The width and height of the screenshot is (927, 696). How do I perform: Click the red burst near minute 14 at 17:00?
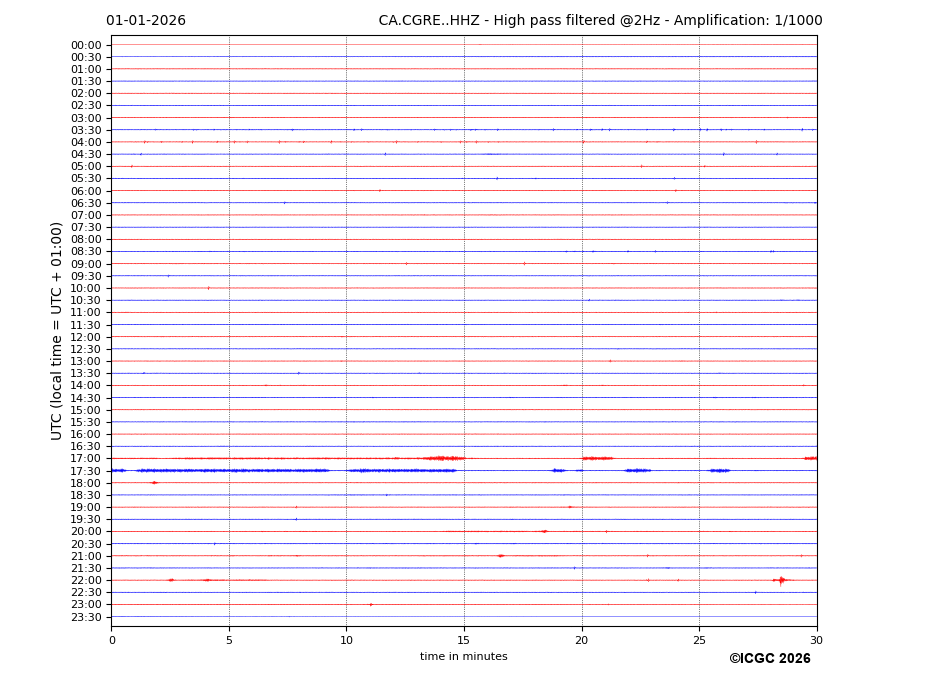point(440,458)
